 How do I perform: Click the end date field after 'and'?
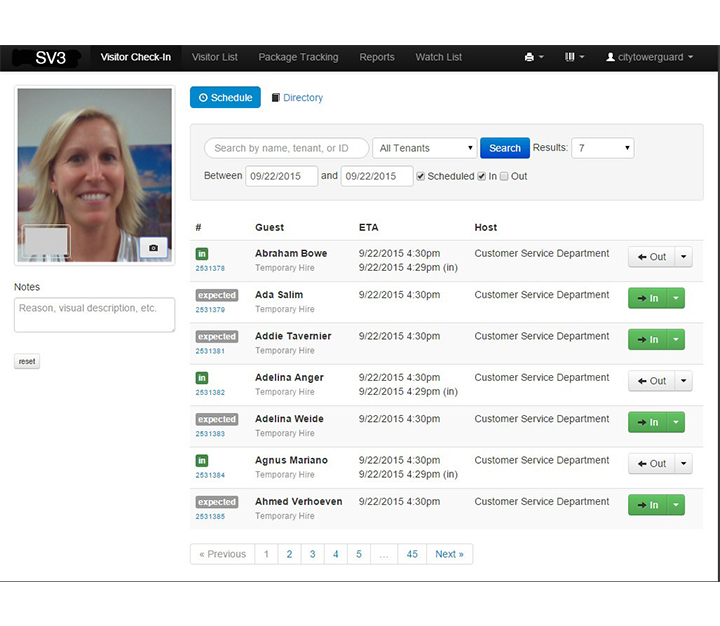coord(377,176)
